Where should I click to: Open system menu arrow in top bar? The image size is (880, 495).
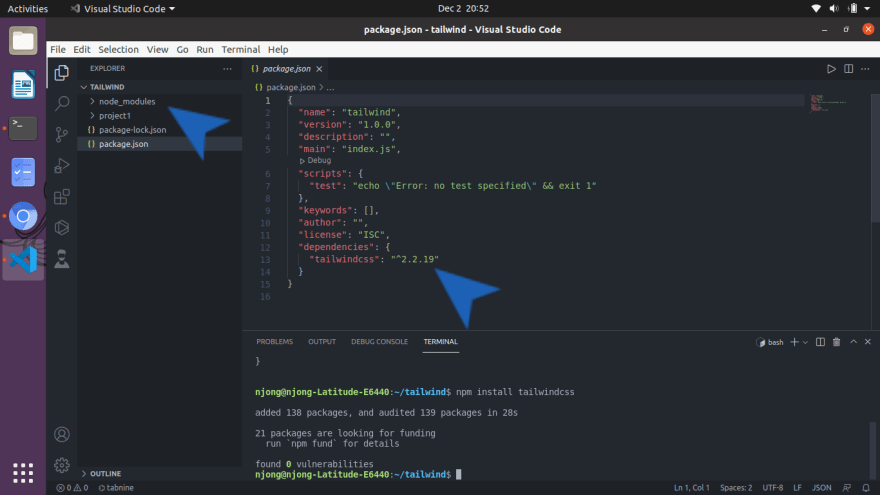point(867,8)
